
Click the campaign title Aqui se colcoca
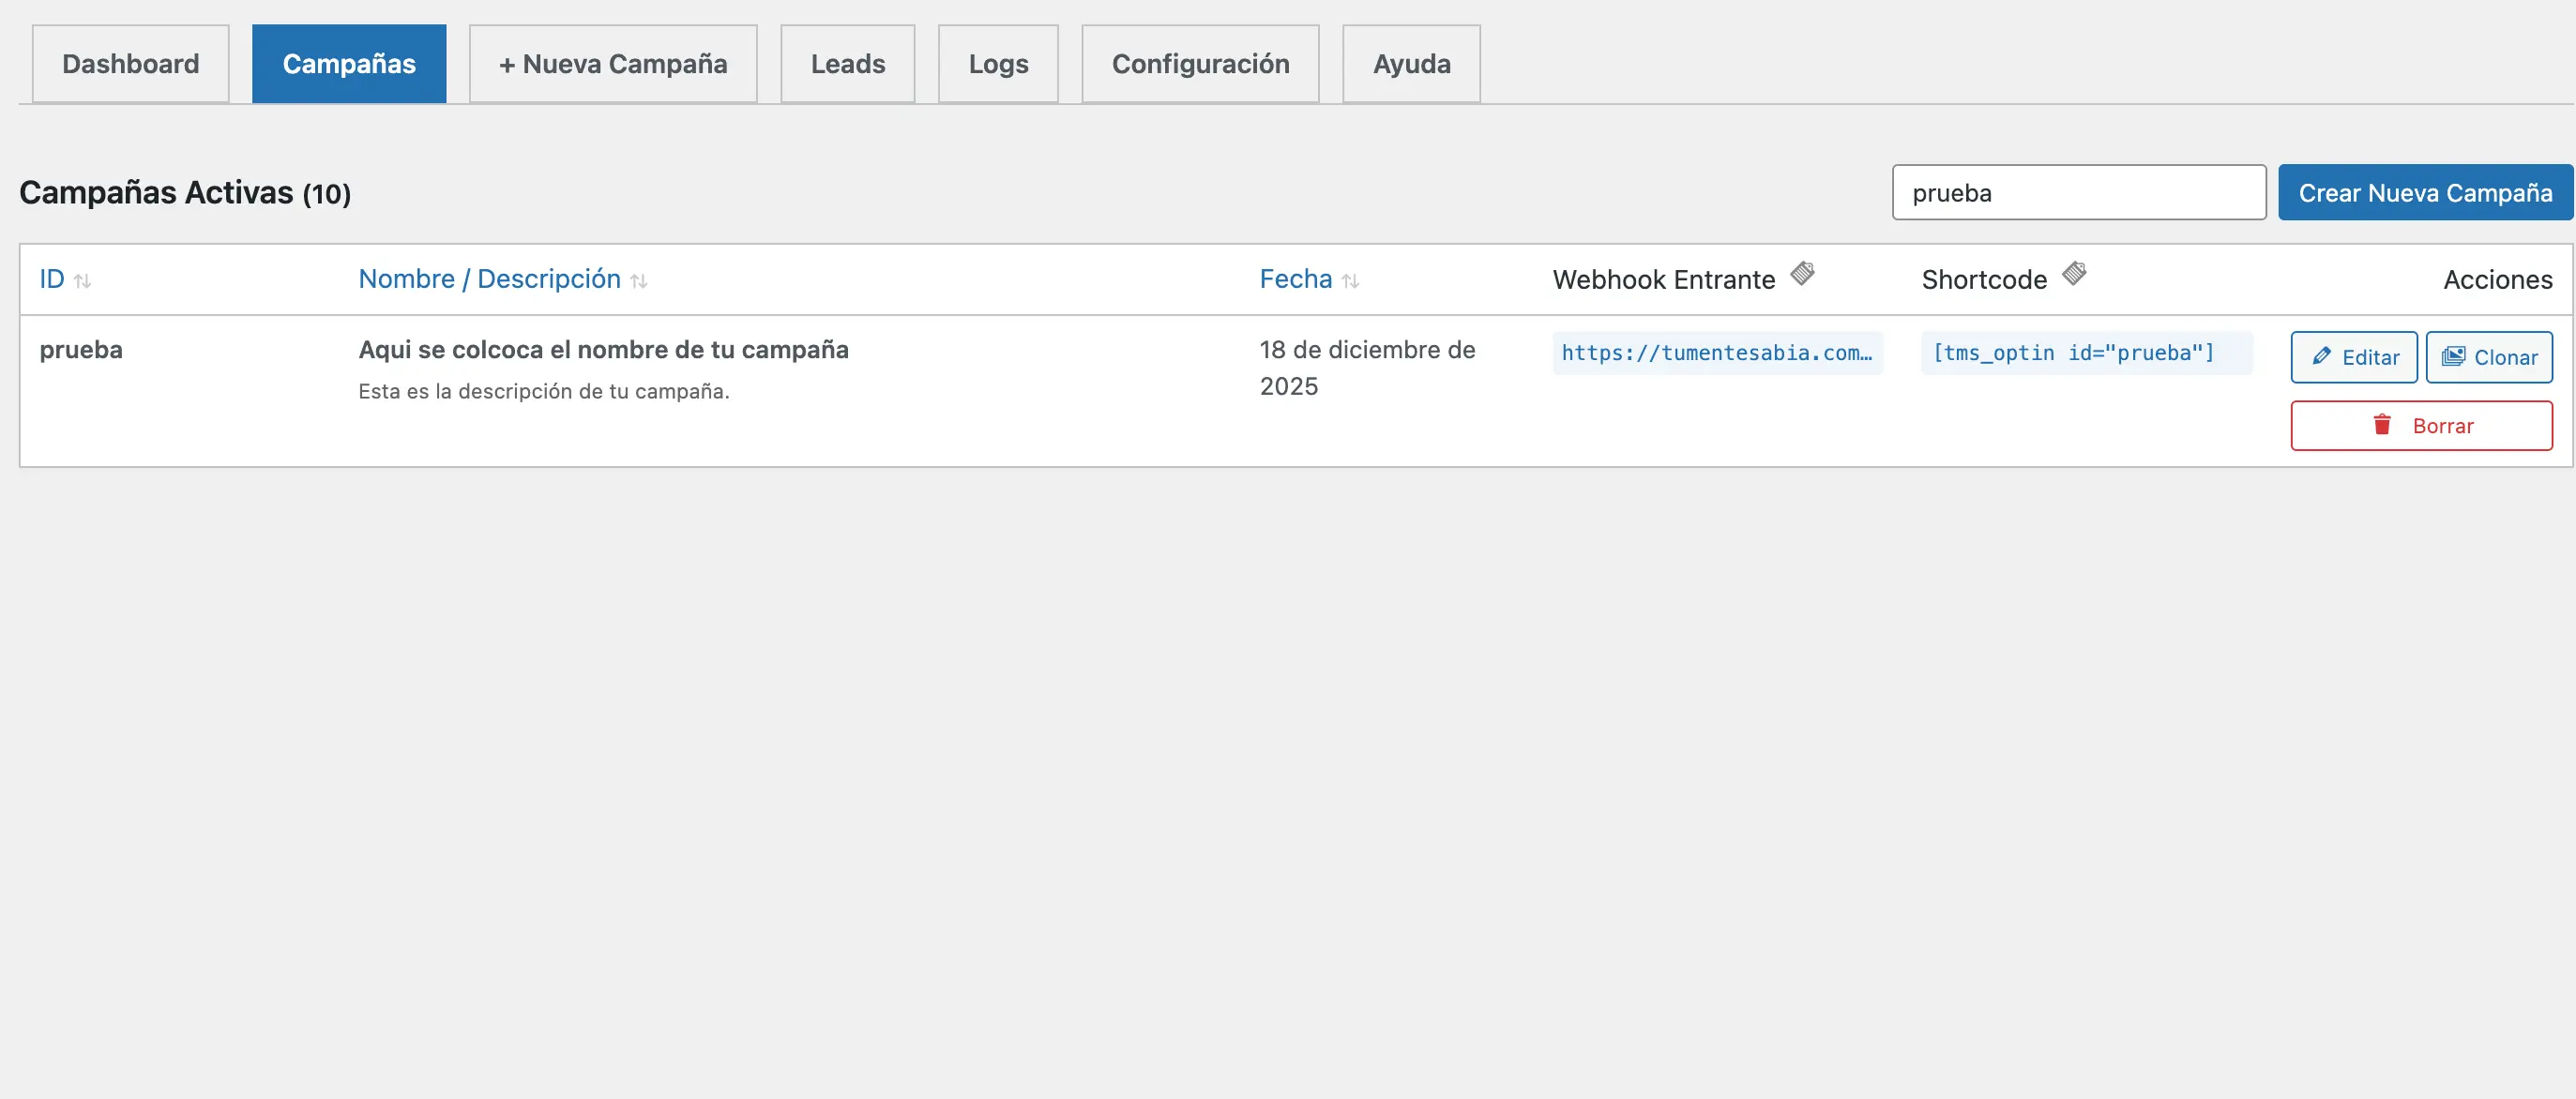click(x=603, y=350)
